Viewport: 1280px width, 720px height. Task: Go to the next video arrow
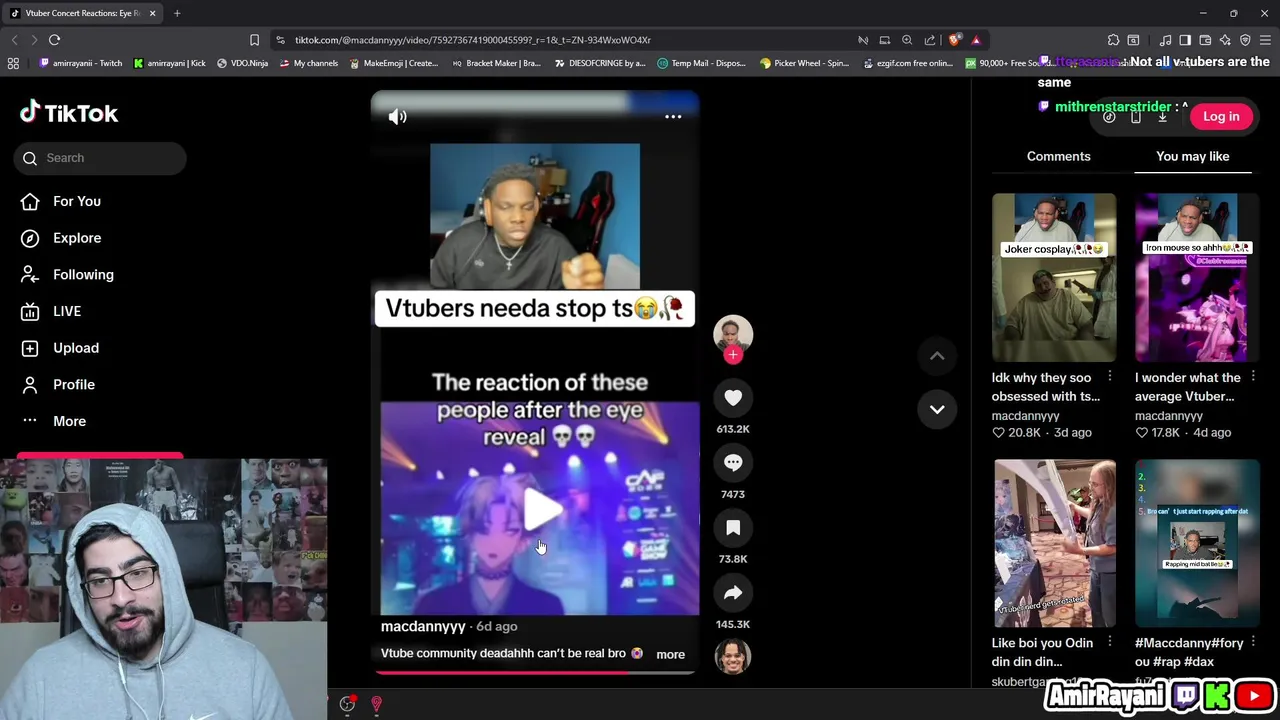coord(937,409)
